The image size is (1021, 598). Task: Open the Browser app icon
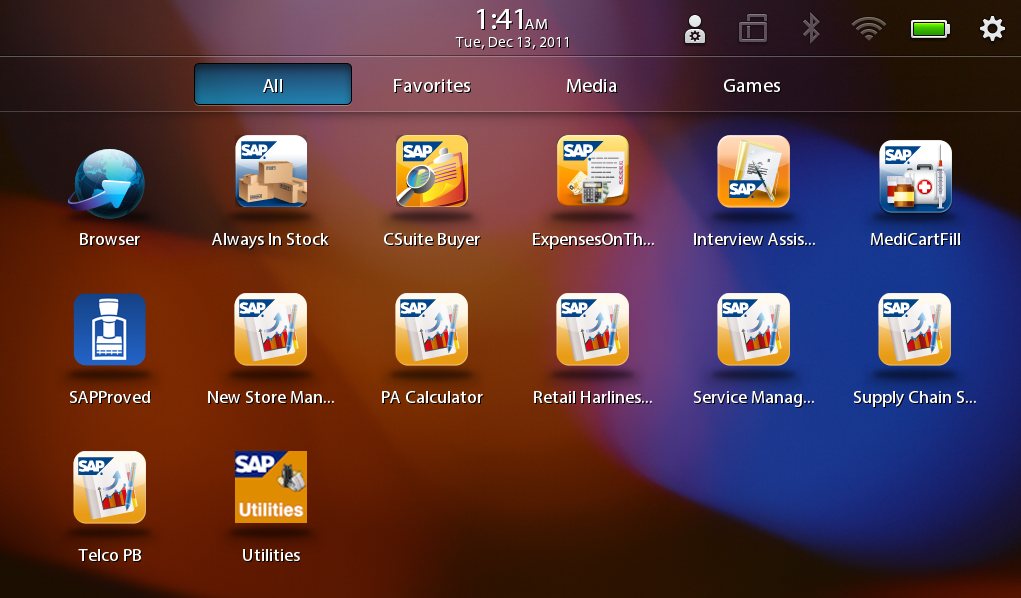click(108, 184)
